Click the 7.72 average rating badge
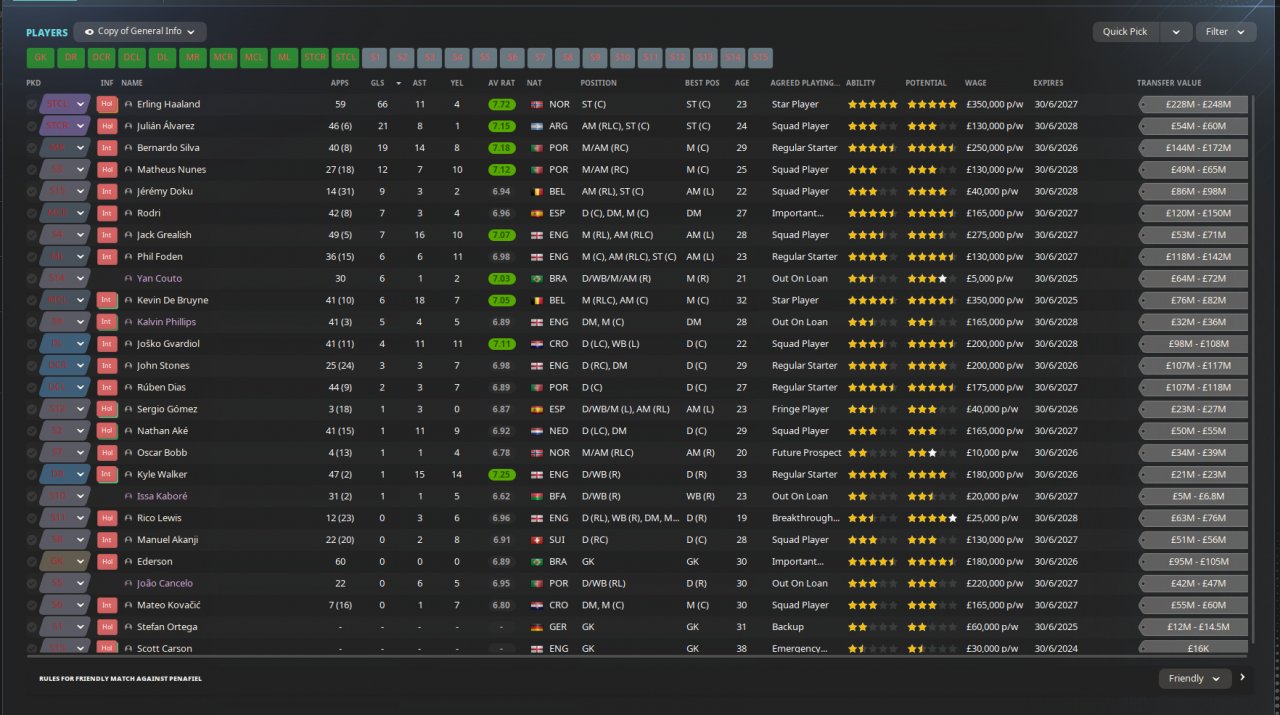Viewport: 1280px width, 715px height. coord(502,104)
